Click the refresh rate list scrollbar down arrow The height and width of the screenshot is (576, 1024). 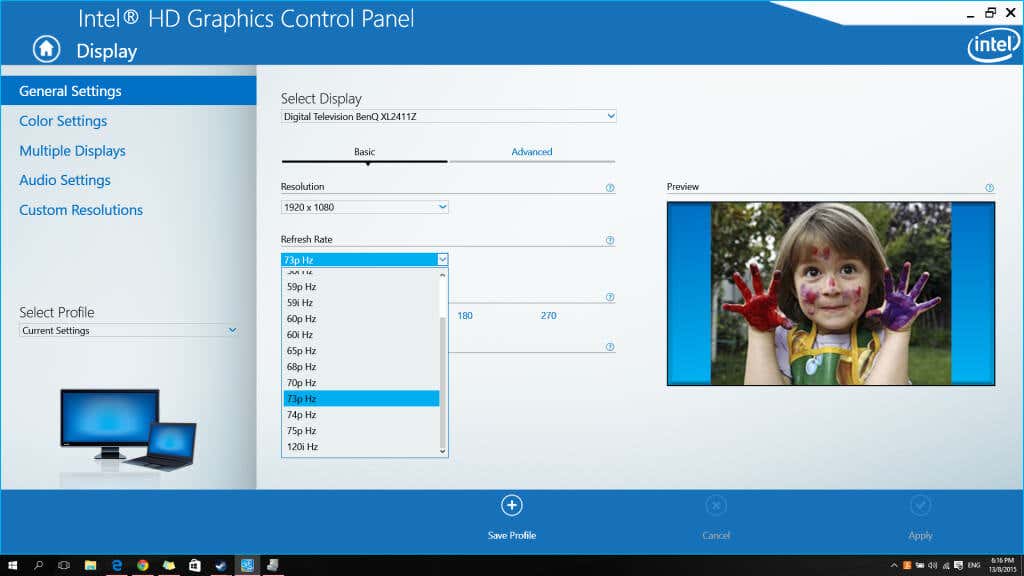(x=443, y=451)
